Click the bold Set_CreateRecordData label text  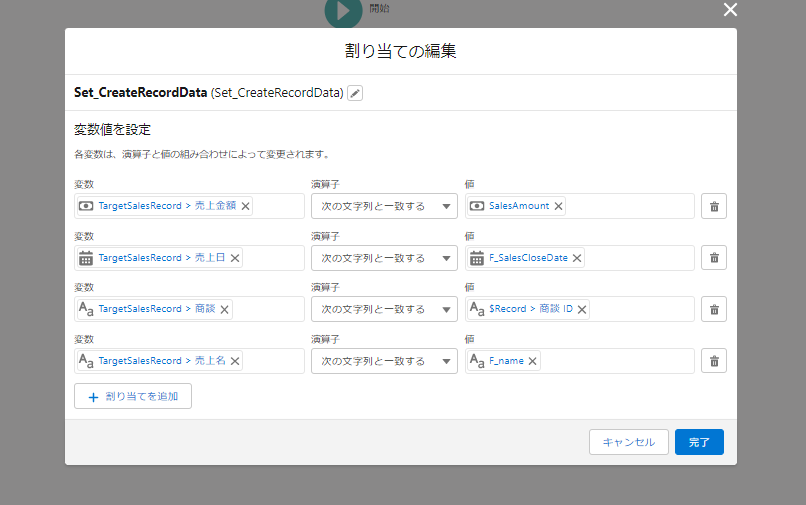pos(140,93)
